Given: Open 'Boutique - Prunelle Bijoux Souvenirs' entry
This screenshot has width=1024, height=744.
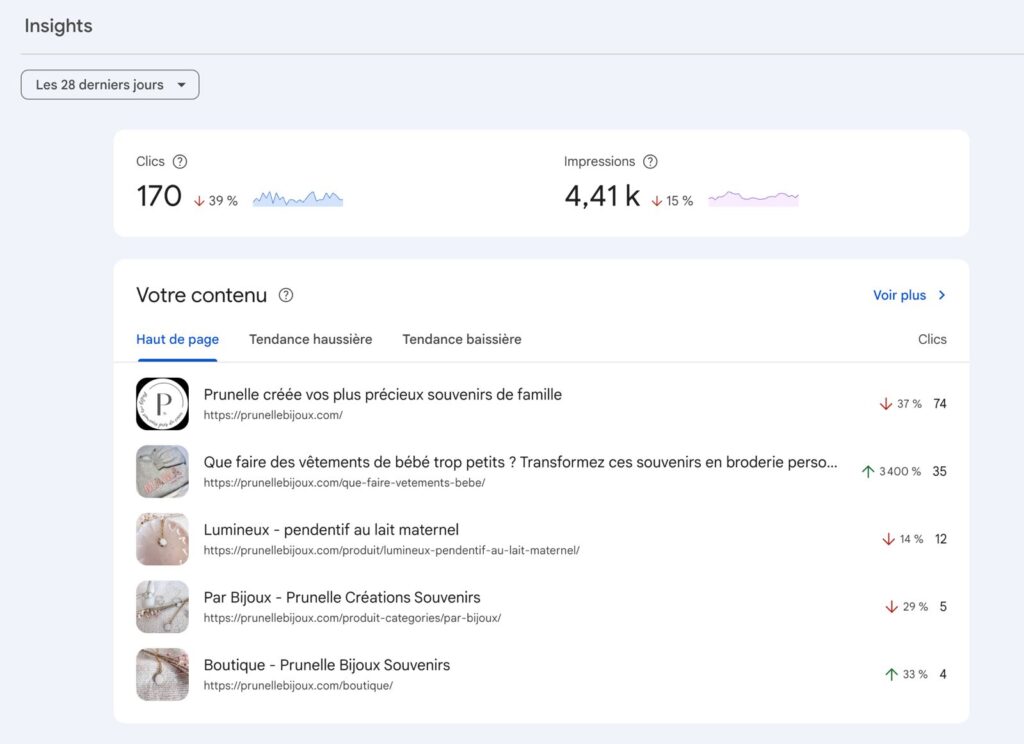Looking at the screenshot, I should [x=327, y=665].
